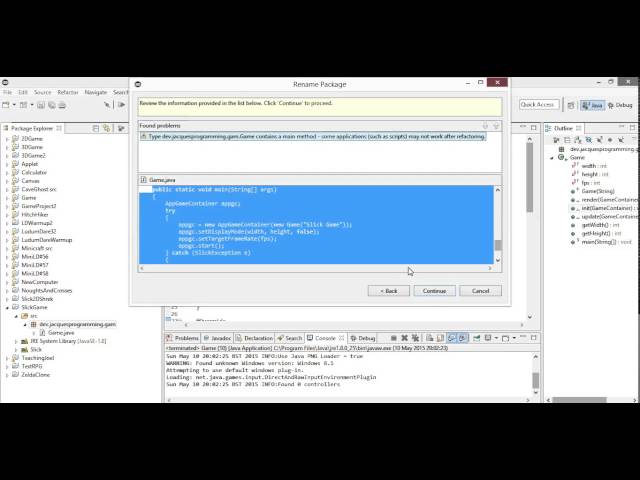The image size is (640, 480).
Task: Click the Open Perspective icon
Action: pyautogui.click(x=571, y=105)
